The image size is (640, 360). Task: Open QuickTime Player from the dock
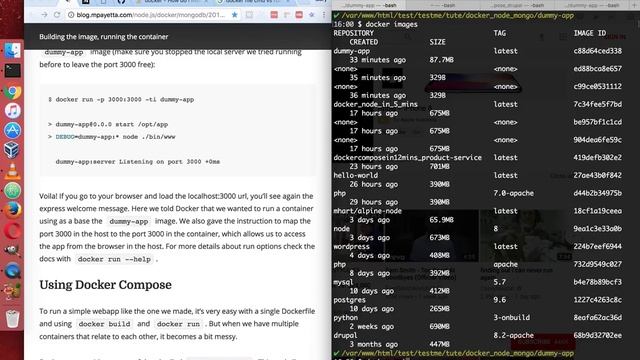(12, 271)
